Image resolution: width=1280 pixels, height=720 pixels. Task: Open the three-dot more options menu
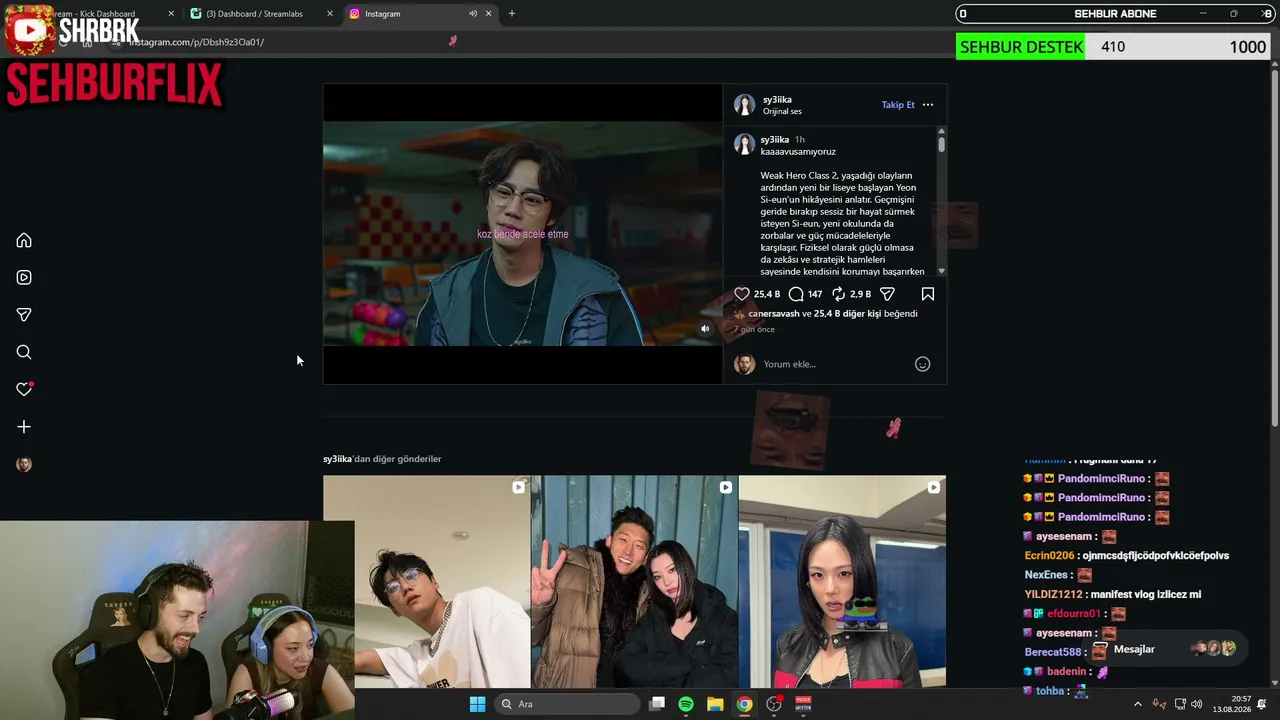pyautogui.click(x=928, y=105)
